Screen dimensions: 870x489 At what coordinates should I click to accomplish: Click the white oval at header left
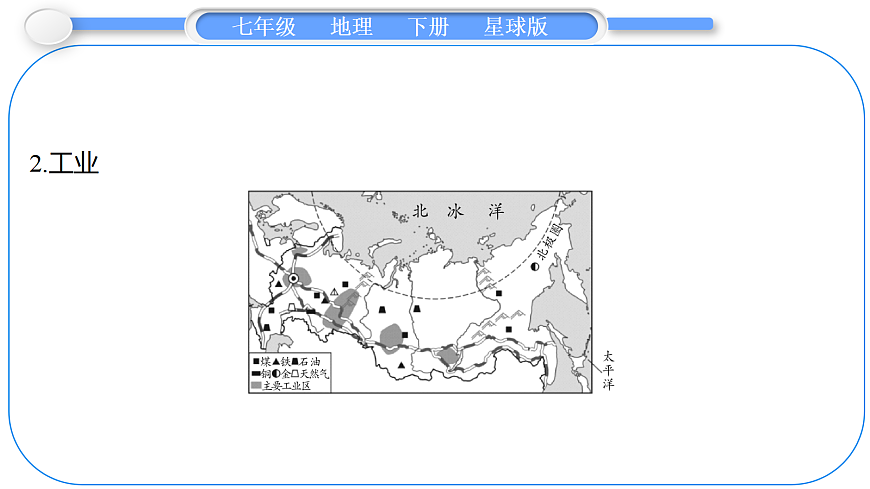pos(49,27)
